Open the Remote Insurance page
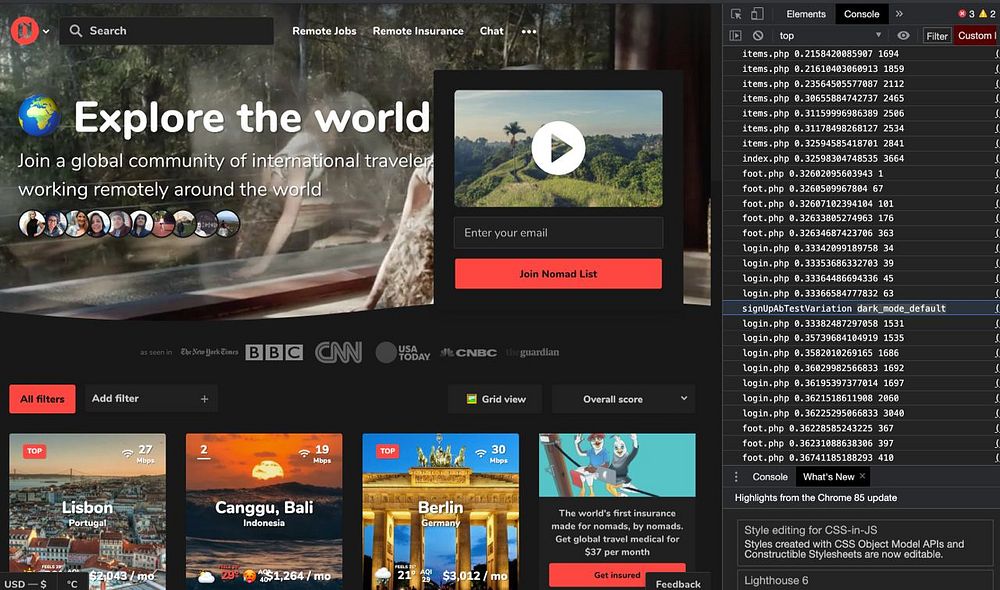The image size is (1000, 590). [418, 31]
